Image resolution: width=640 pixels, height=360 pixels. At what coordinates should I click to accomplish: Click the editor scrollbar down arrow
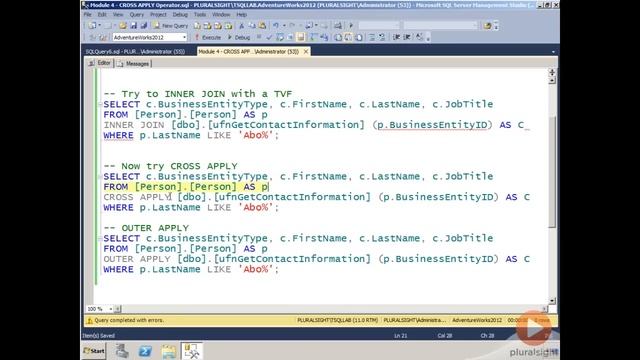pyautogui.click(x=552, y=301)
